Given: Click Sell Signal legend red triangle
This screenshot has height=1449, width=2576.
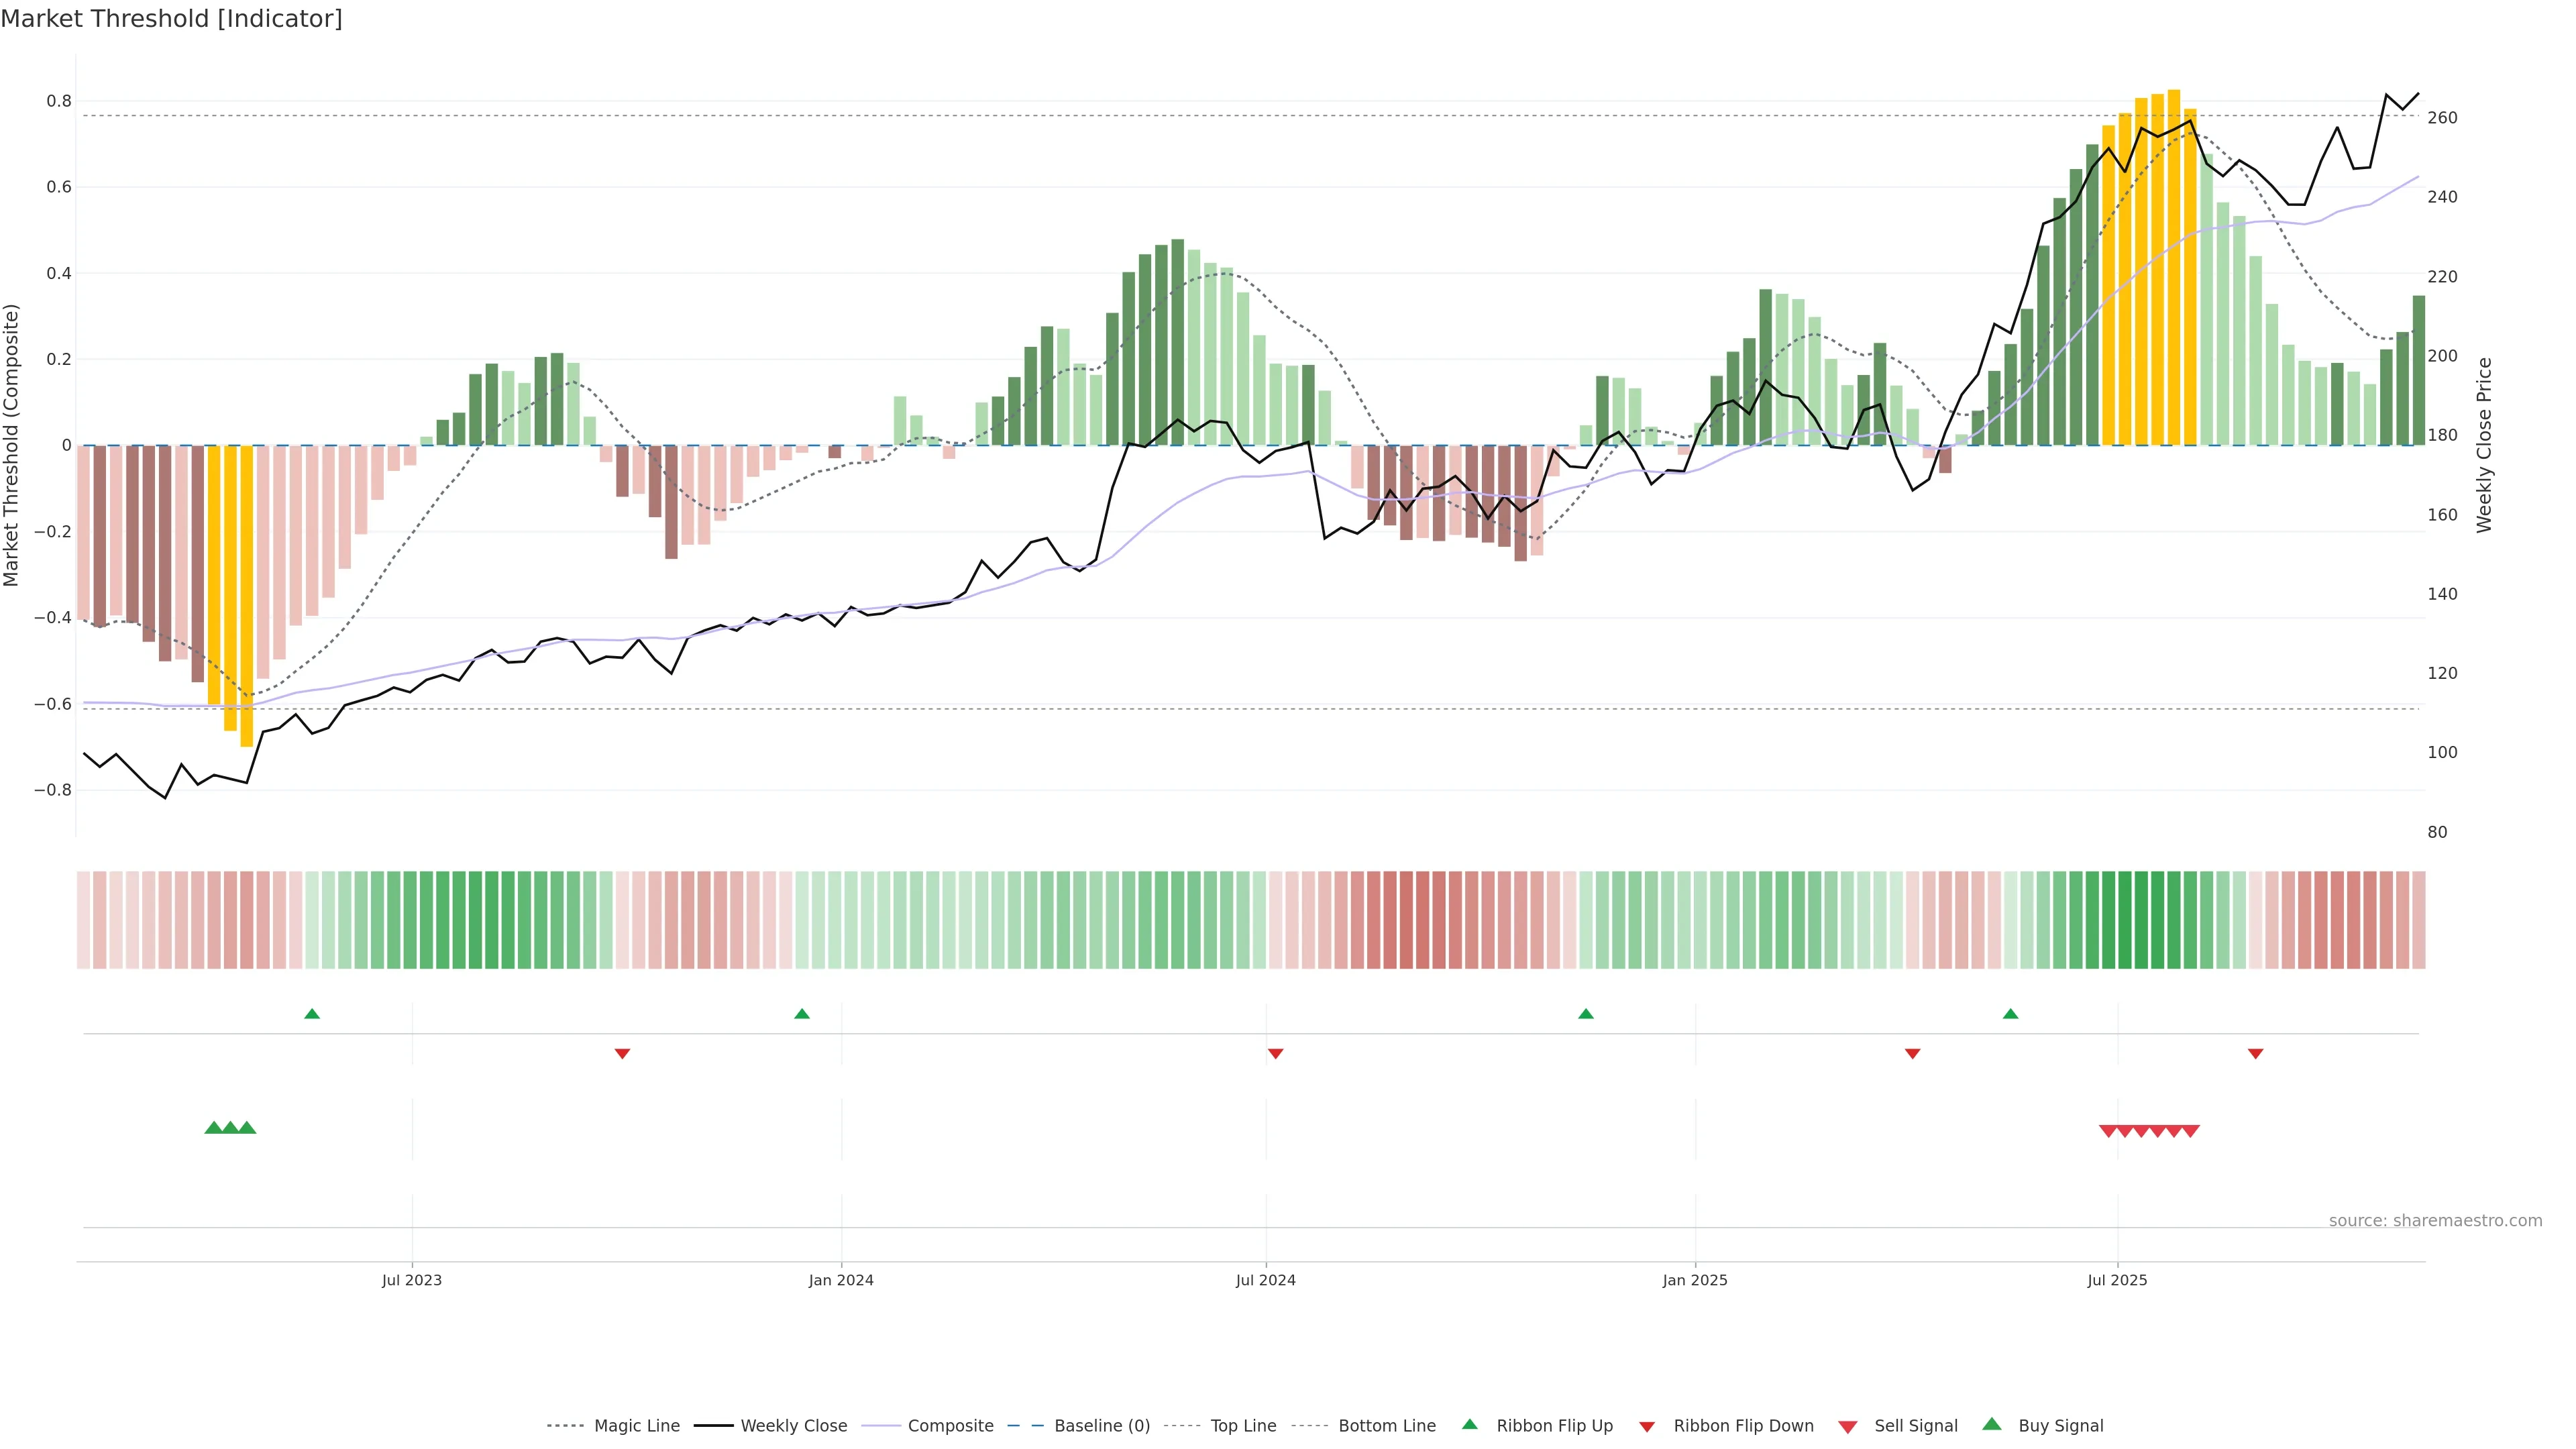Looking at the screenshot, I should click(x=1848, y=1427).
